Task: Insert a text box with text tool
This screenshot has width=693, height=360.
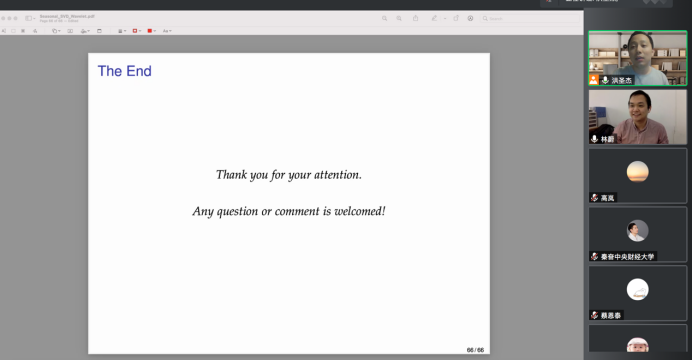Action: (x=70, y=31)
